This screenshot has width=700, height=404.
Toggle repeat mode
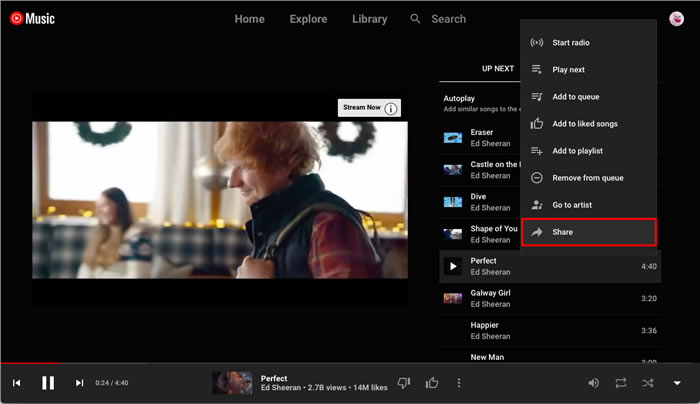pos(621,383)
